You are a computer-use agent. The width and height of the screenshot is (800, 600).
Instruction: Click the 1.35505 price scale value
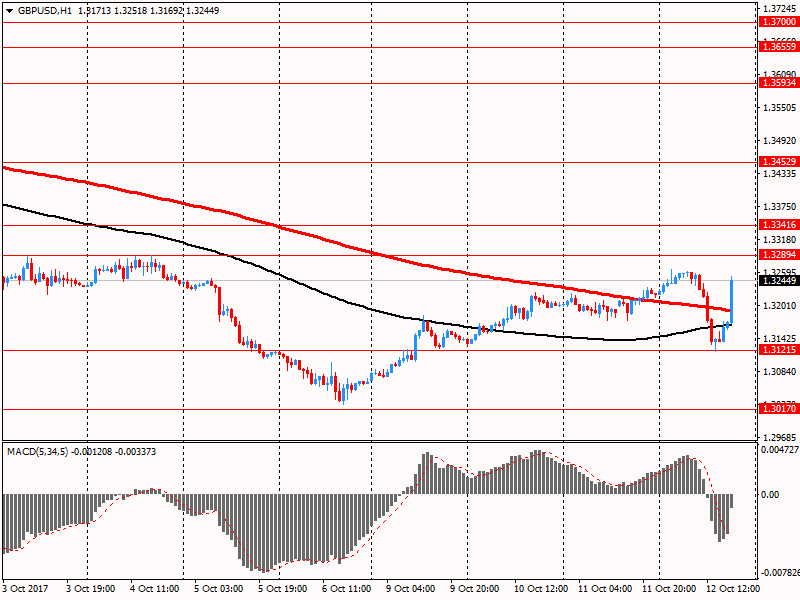click(780, 108)
